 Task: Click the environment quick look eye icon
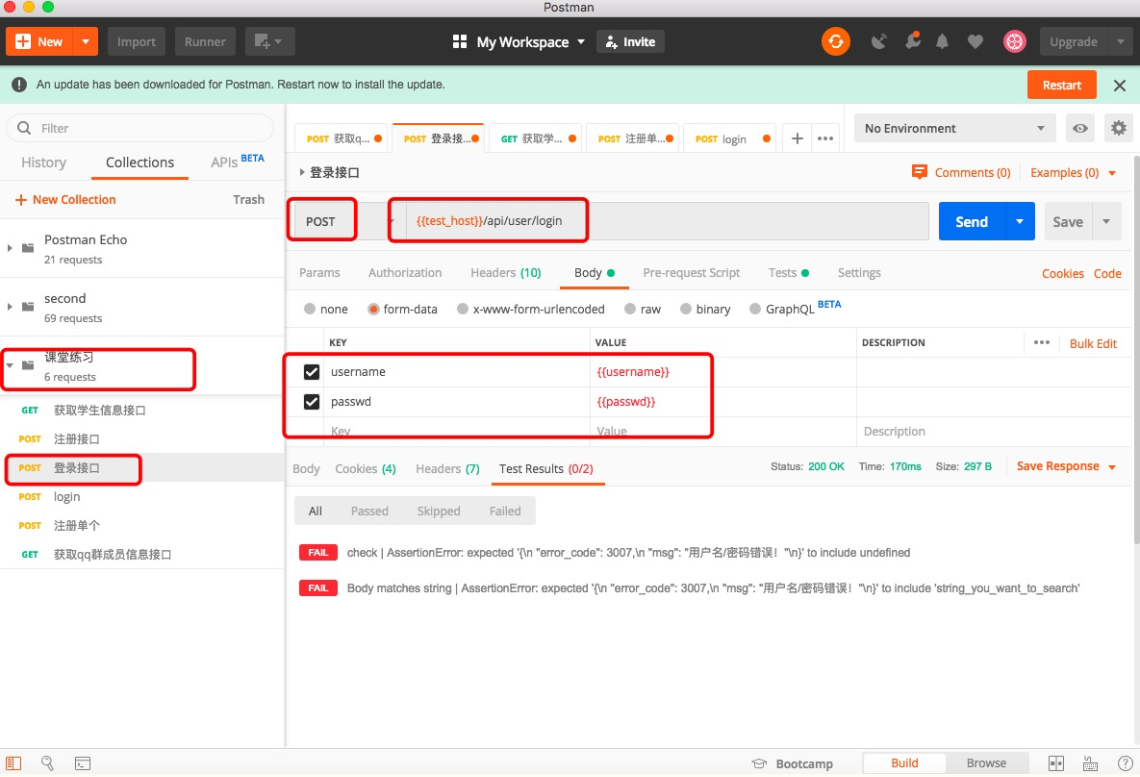[x=1080, y=129]
